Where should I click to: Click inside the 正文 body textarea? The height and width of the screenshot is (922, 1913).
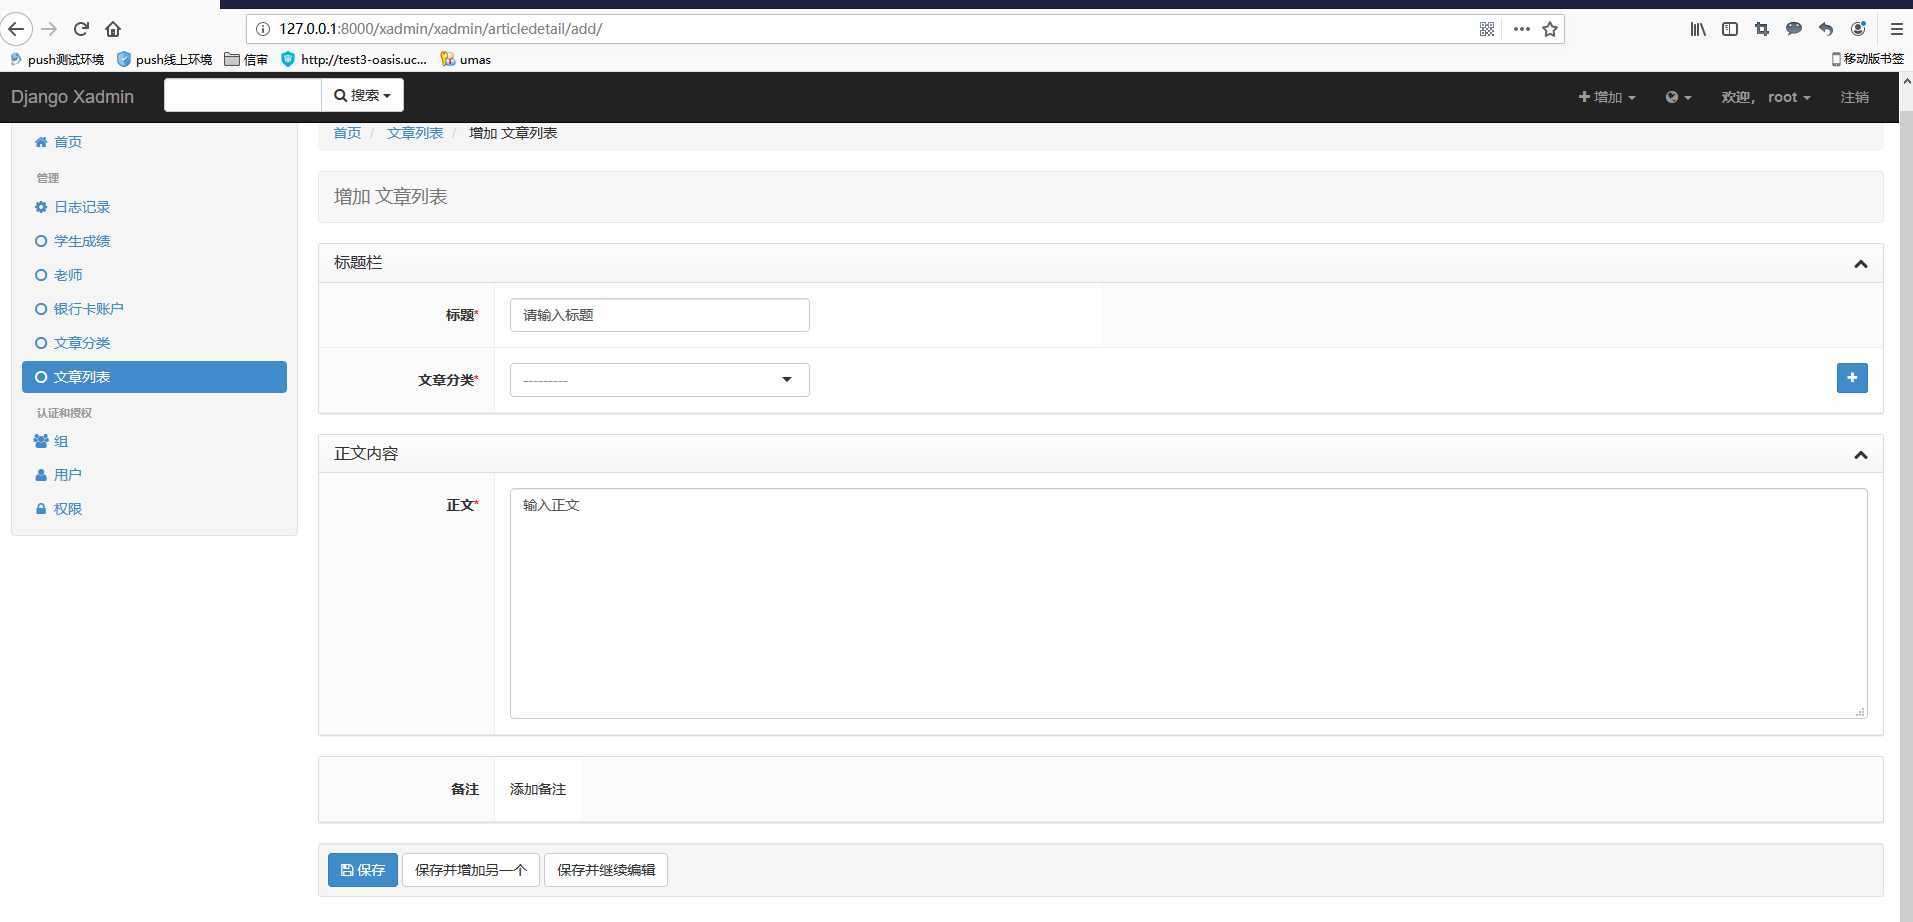(x=1188, y=603)
